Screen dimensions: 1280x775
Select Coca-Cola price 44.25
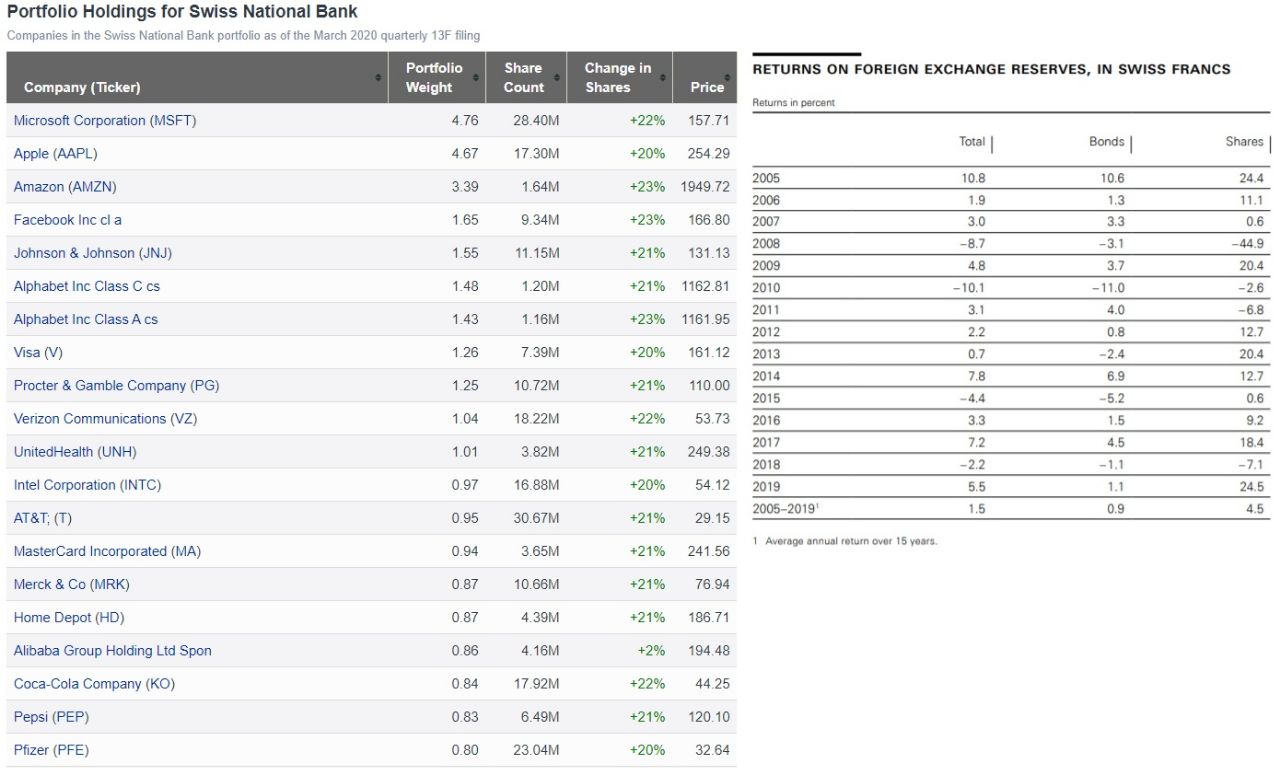pos(712,683)
